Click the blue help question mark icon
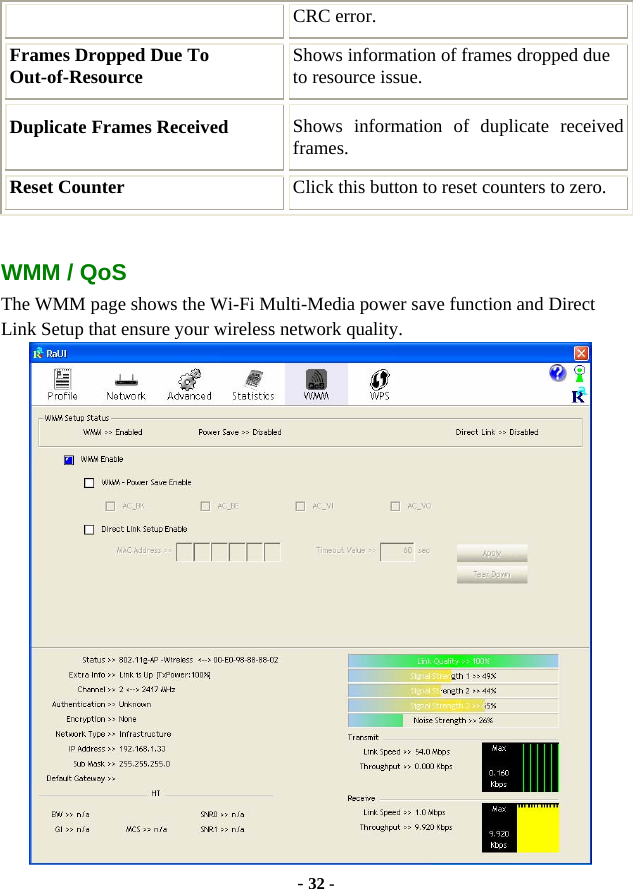Screen dimensions: 633x889 point(558,373)
